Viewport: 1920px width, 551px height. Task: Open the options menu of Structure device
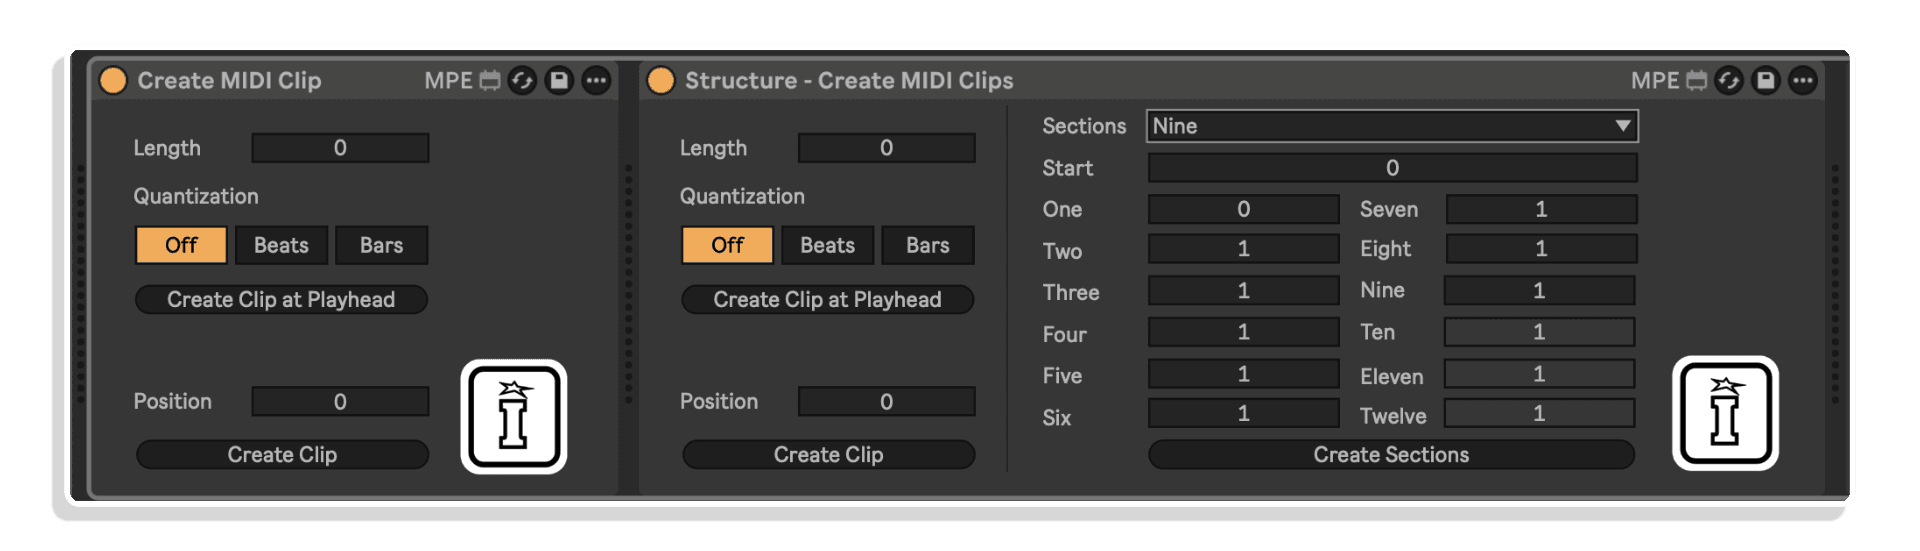(1803, 80)
